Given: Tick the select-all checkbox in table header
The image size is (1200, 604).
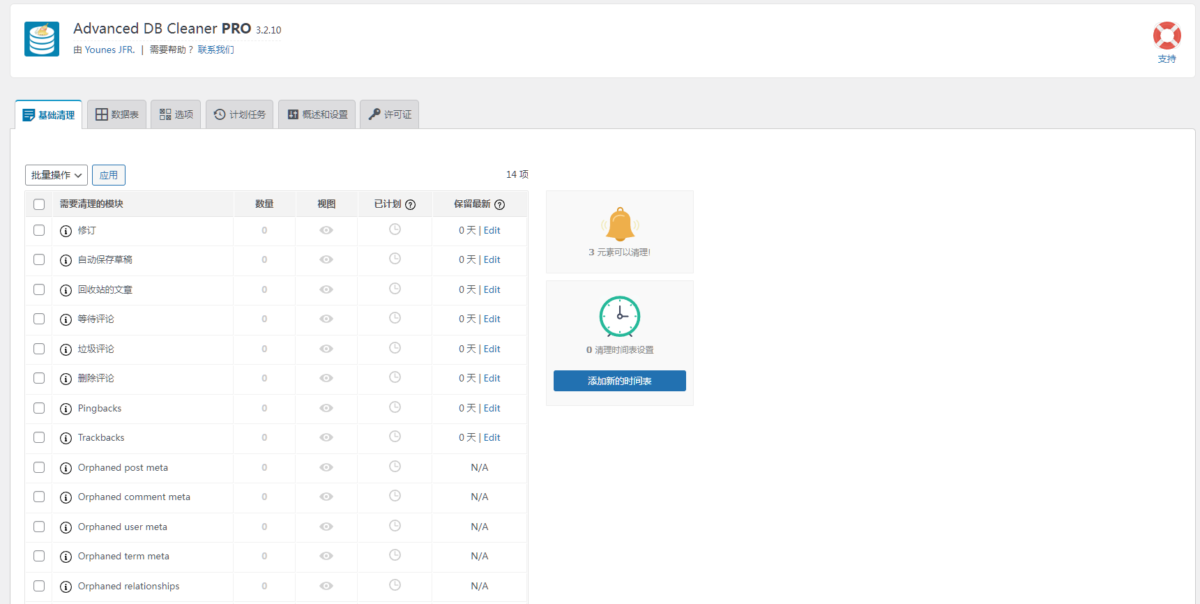Looking at the screenshot, I should (x=39, y=204).
